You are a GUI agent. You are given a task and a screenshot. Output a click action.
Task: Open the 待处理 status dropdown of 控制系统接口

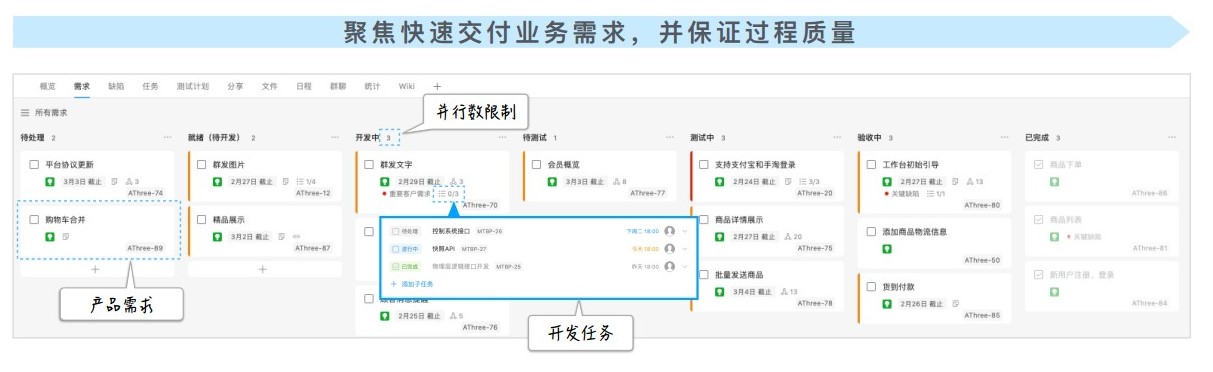coord(406,231)
